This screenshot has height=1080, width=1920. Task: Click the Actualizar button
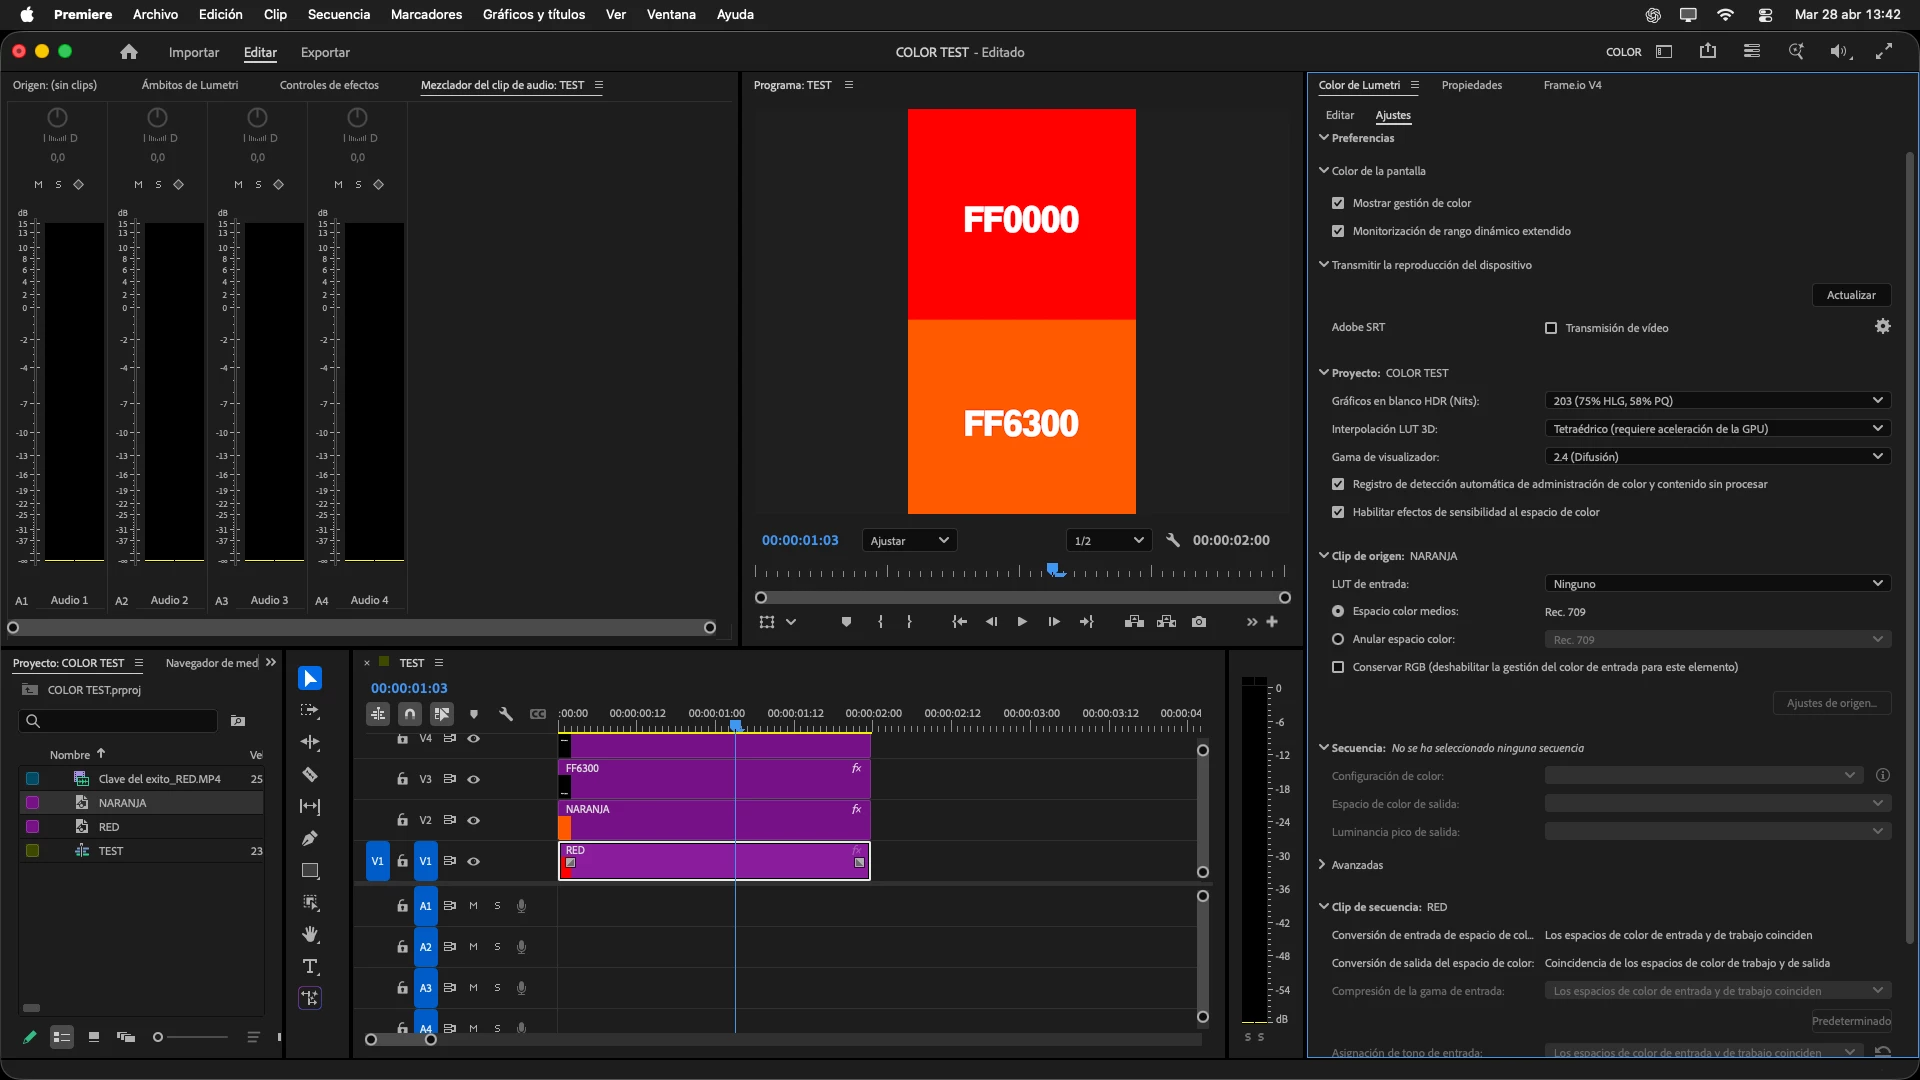[x=1850, y=295]
